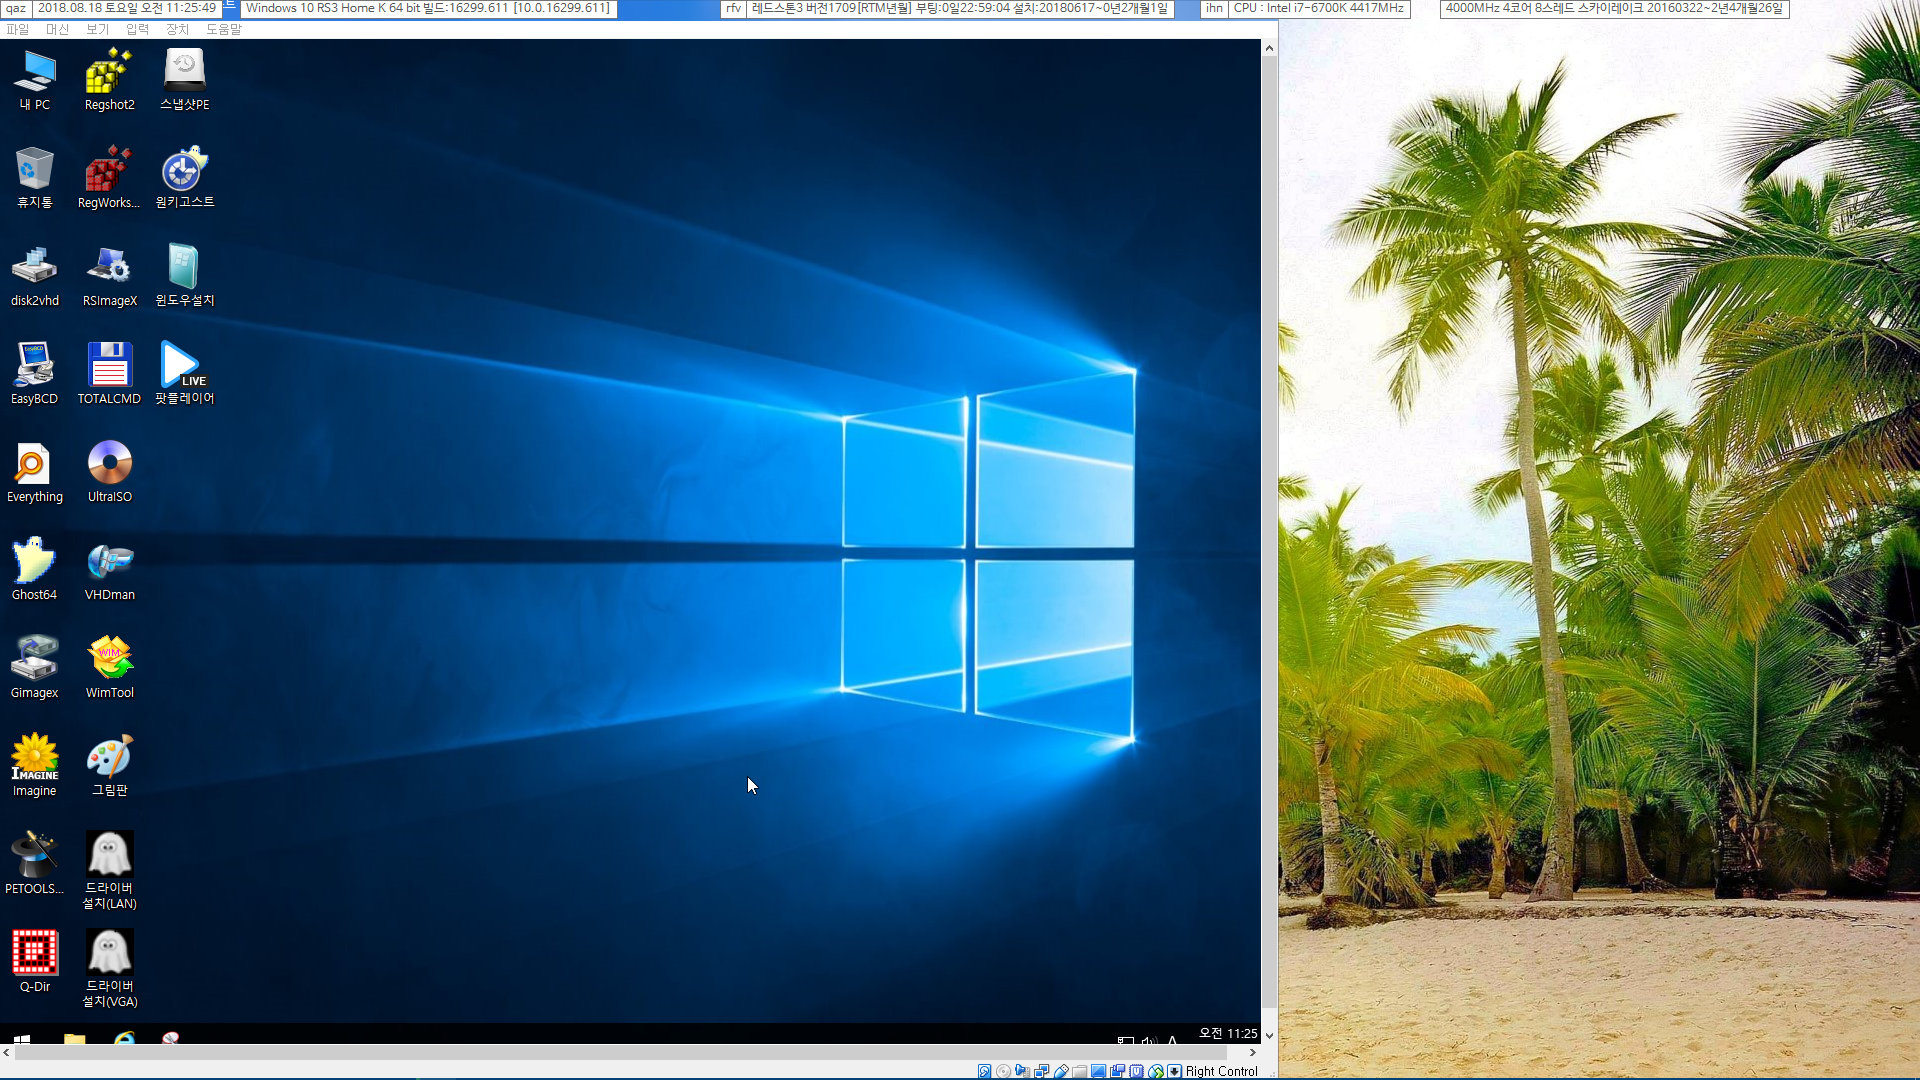The width and height of the screenshot is (1920, 1080).
Task: Launch Internet Explorer from guest taskbar
Action: pos(124,1039)
